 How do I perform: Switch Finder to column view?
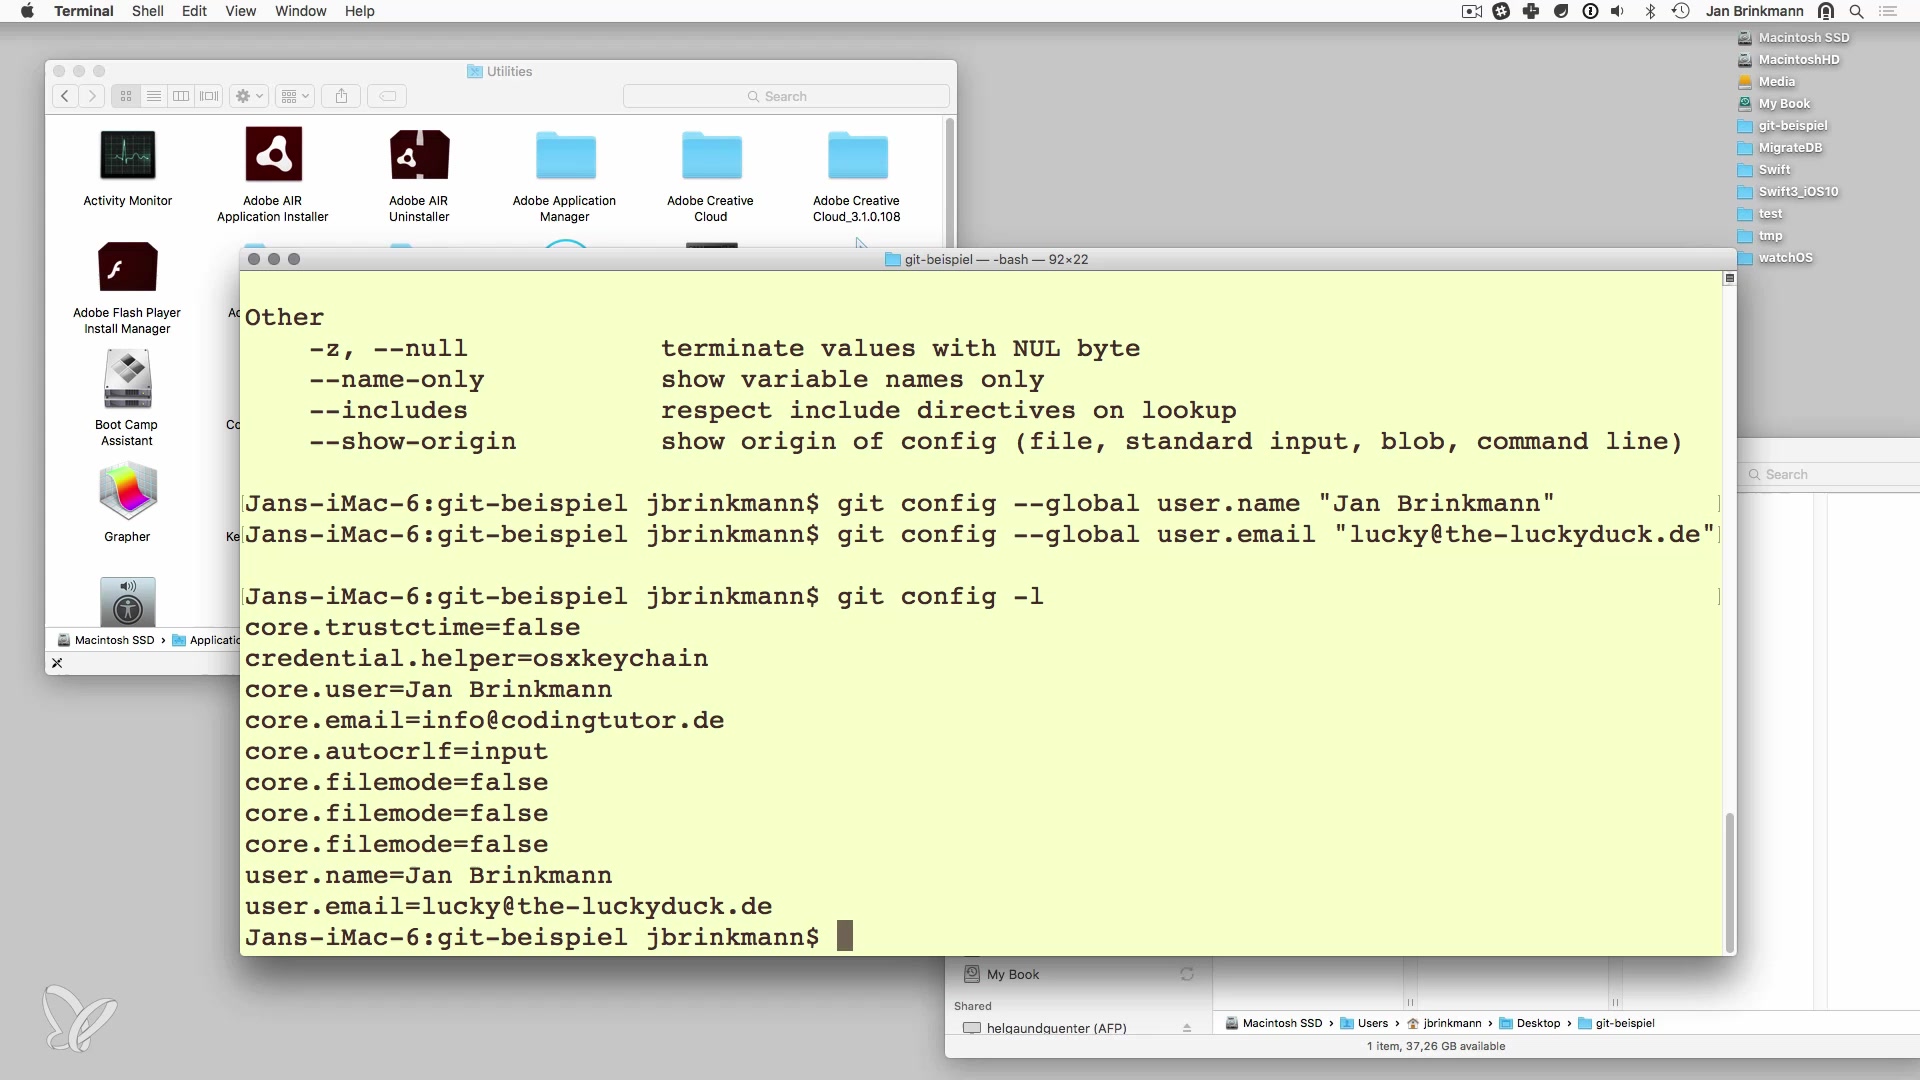point(181,96)
